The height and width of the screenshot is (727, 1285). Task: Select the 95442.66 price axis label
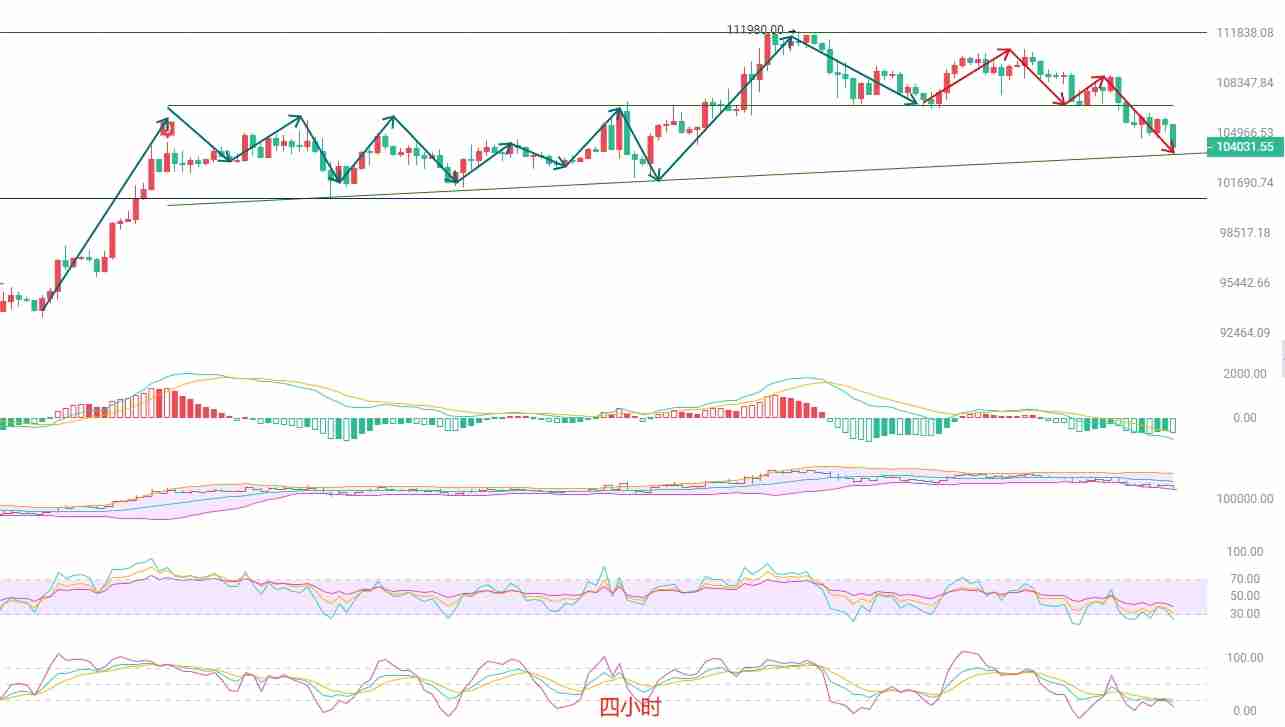[x=1244, y=283]
